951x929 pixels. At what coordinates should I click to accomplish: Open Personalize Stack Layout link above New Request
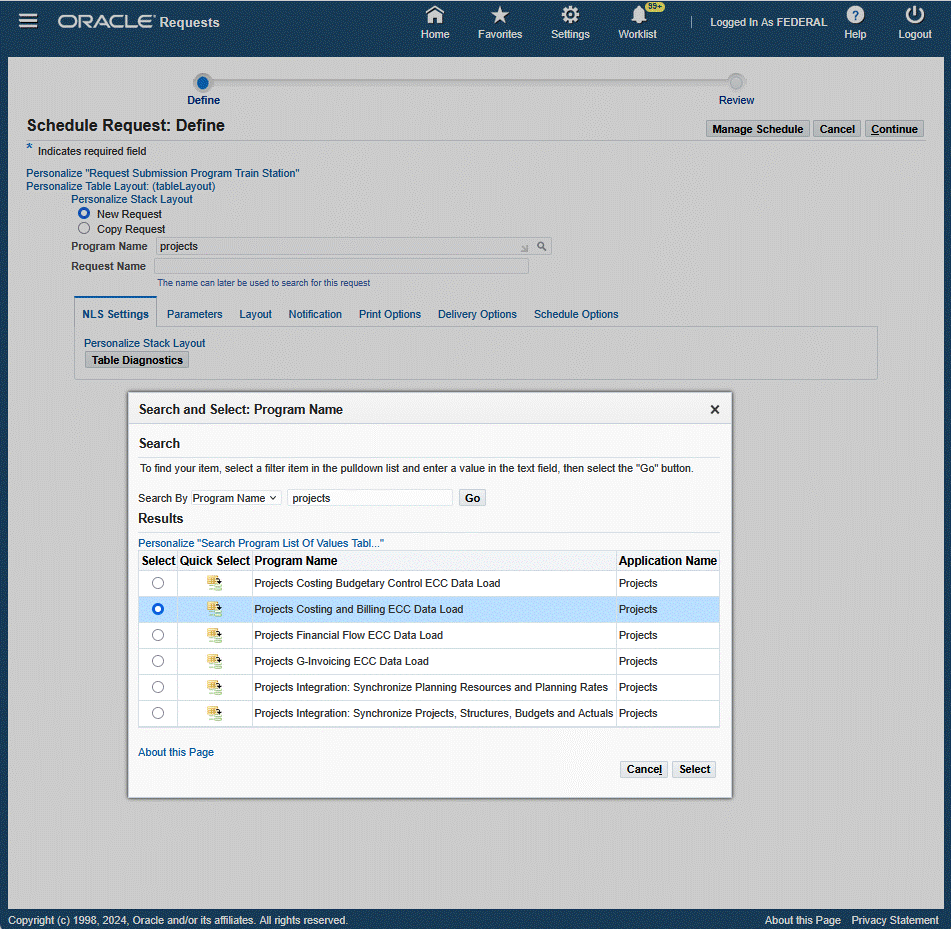tap(132, 199)
